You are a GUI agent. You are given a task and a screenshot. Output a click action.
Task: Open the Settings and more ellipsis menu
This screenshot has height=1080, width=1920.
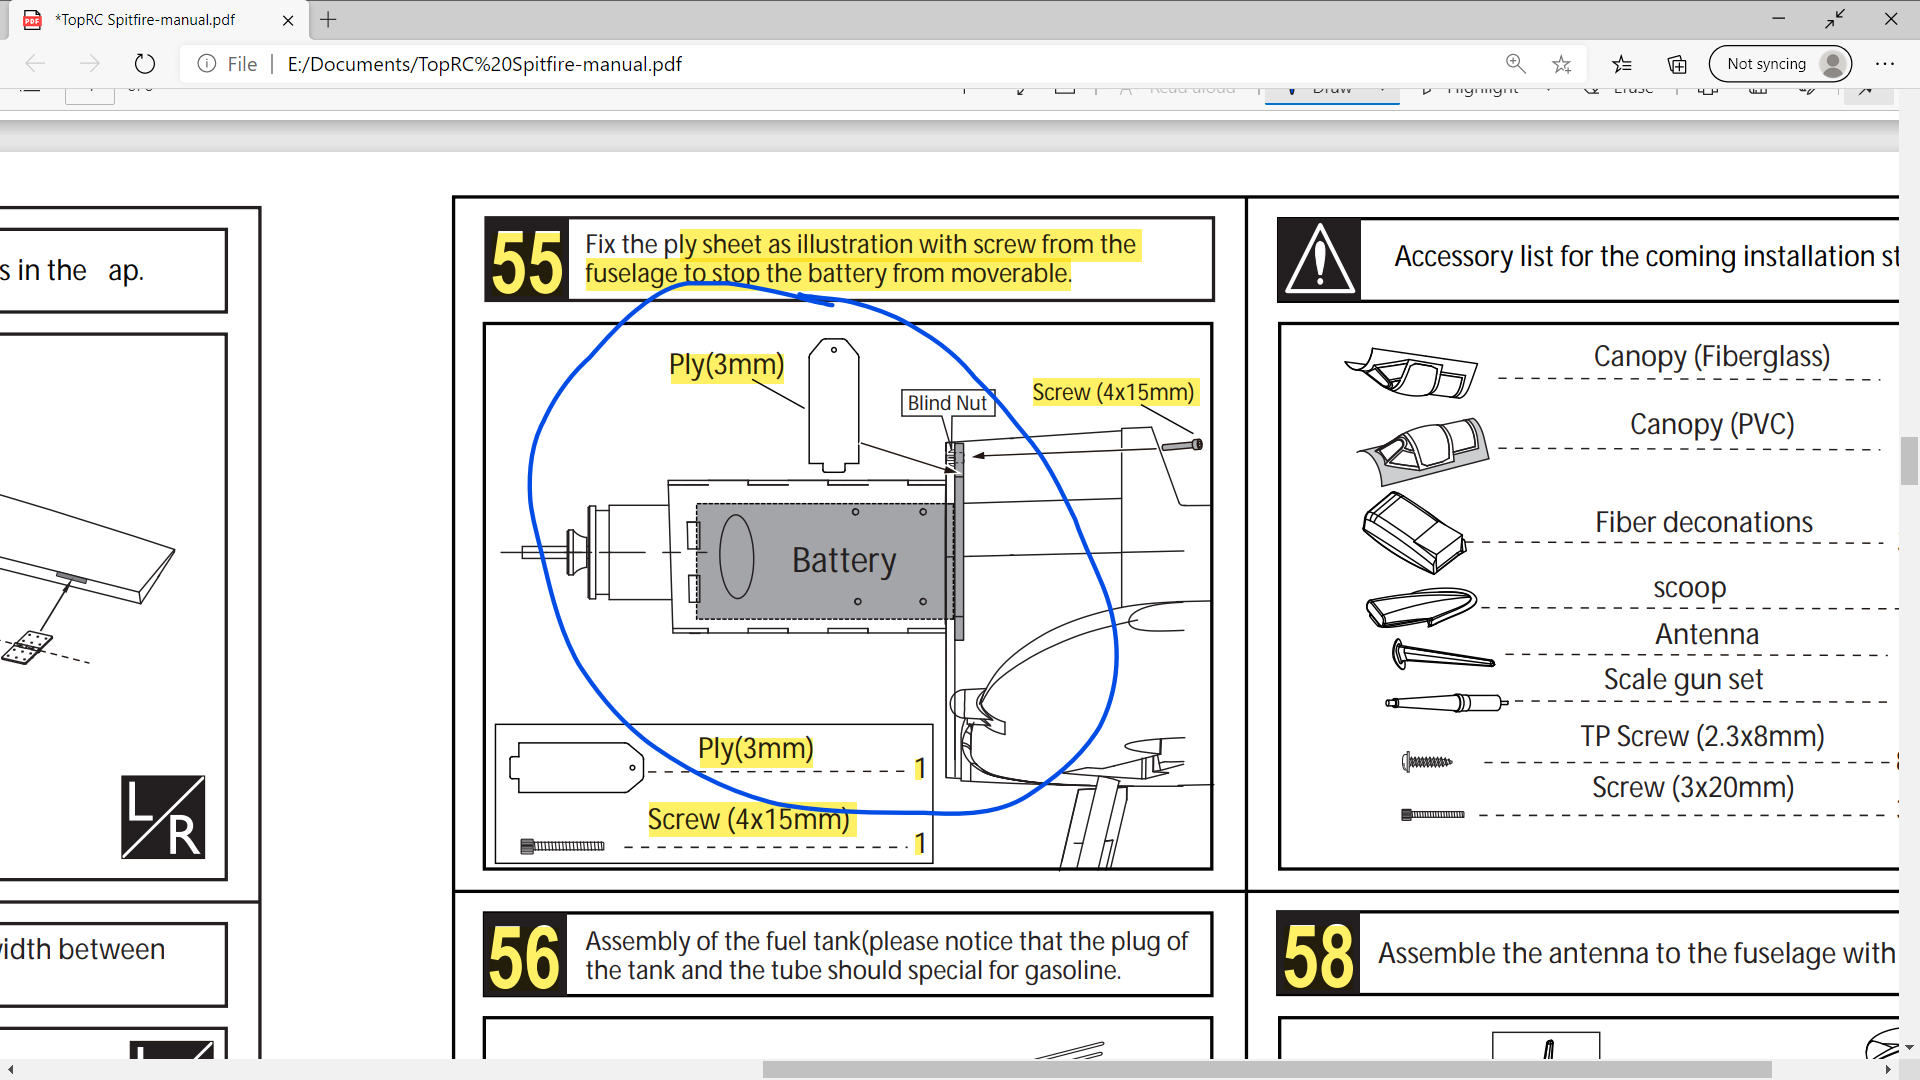1885,64
